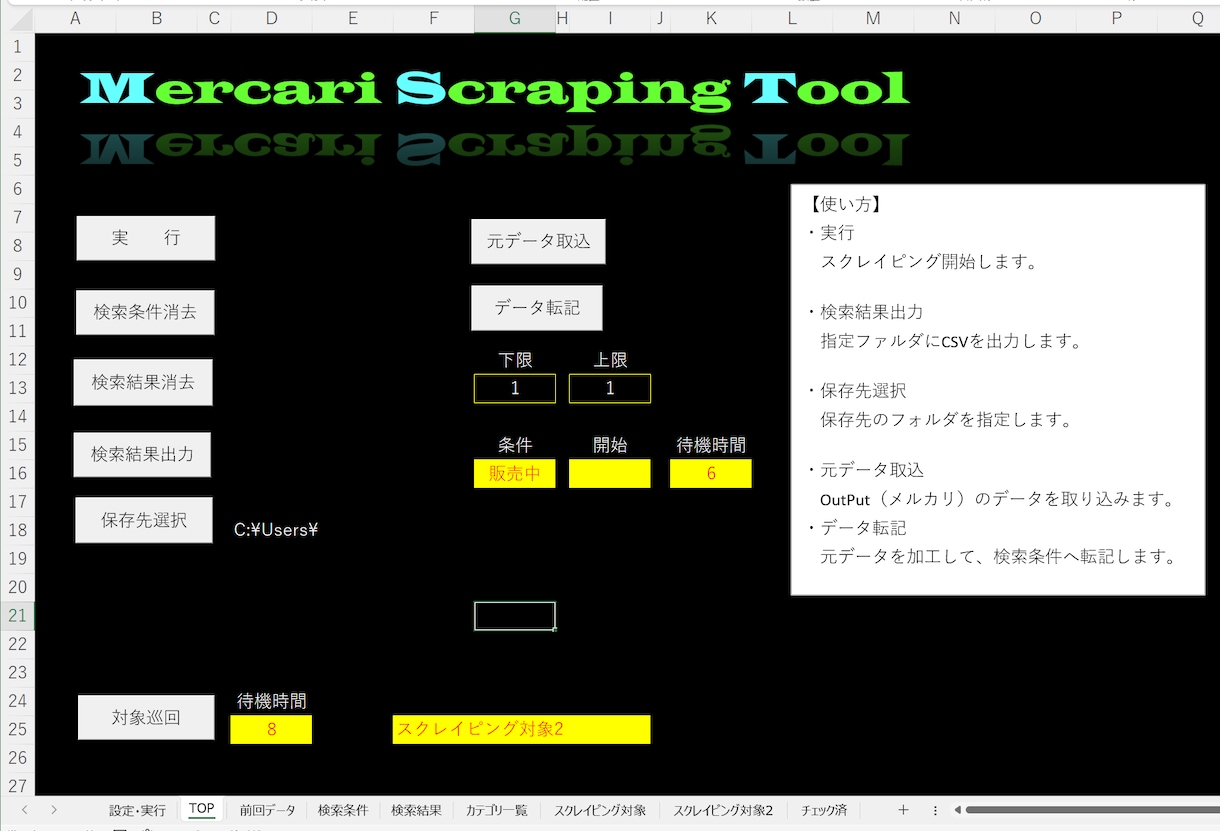Click the 検索結果出力 button
1220x831 pixels.
(x=142, y=454)
